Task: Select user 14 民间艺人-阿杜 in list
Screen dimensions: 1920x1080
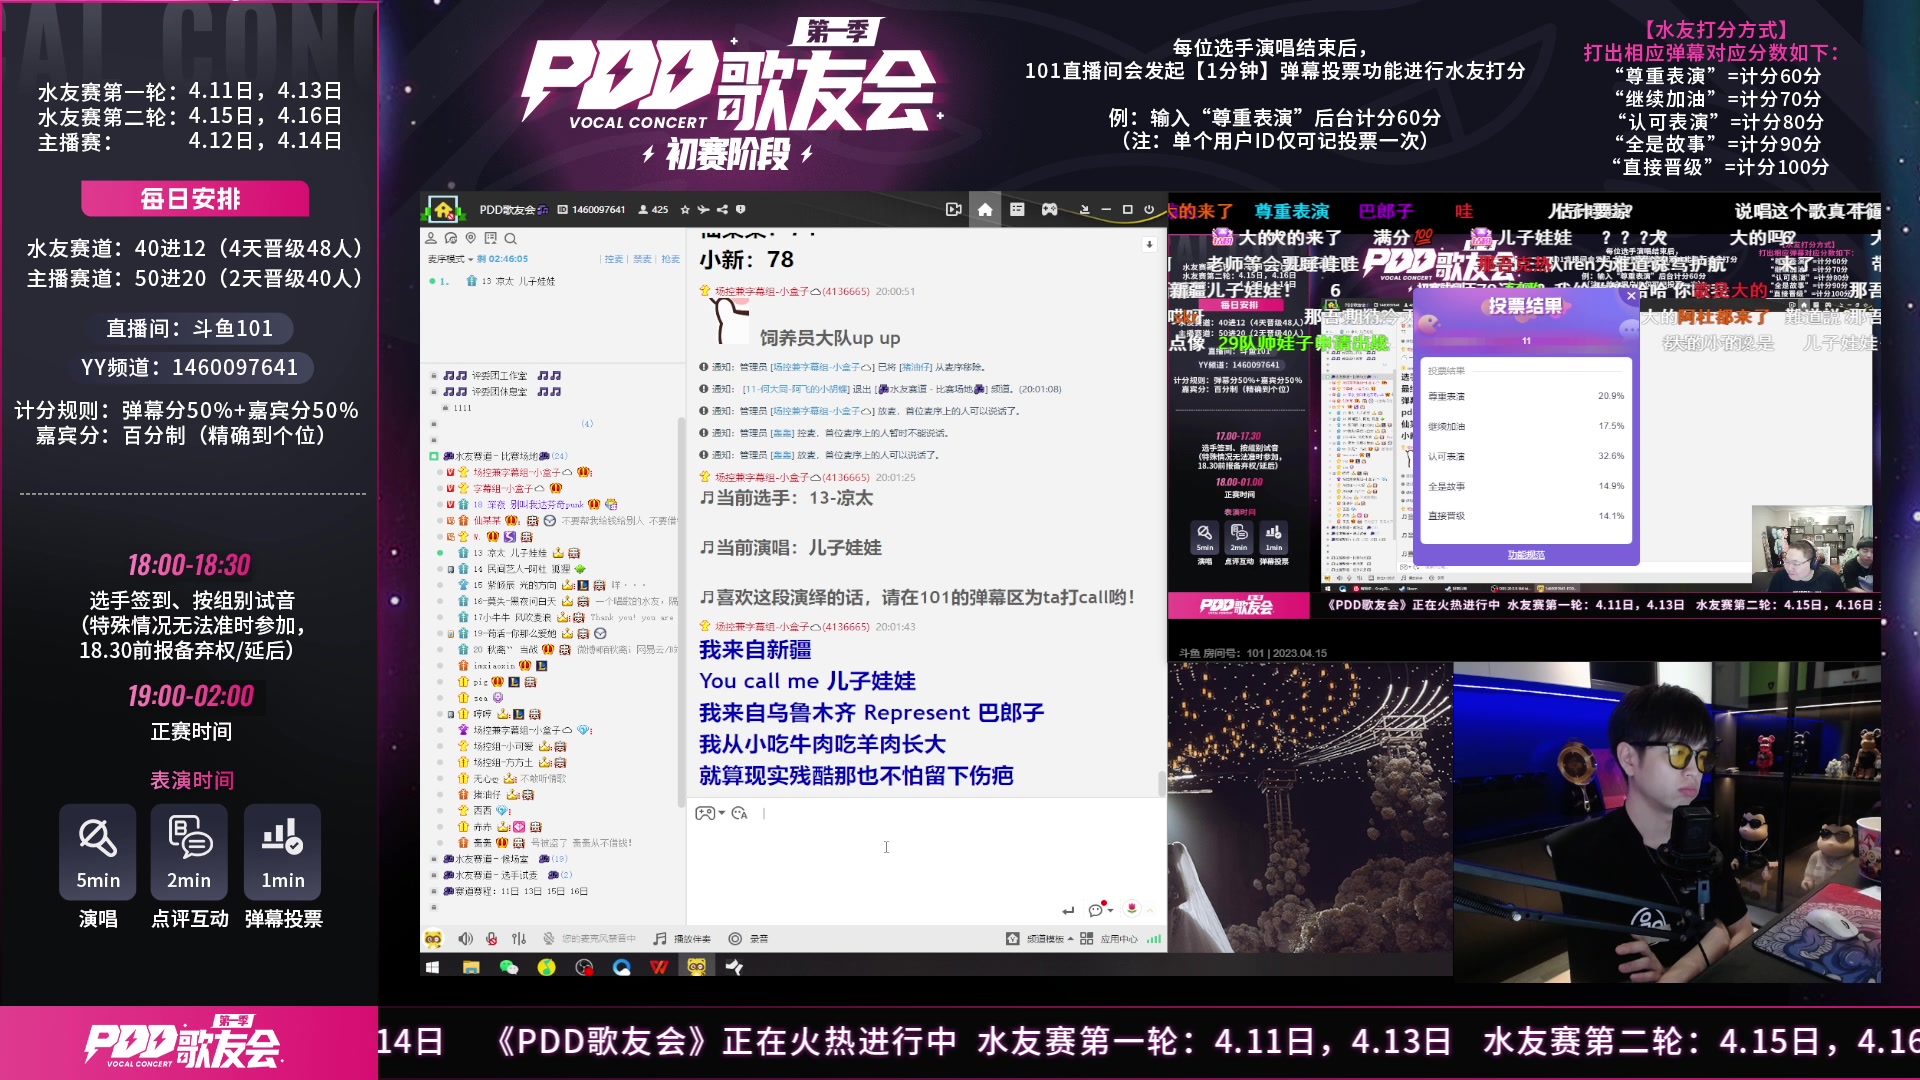Action: (x=521, y=569)
